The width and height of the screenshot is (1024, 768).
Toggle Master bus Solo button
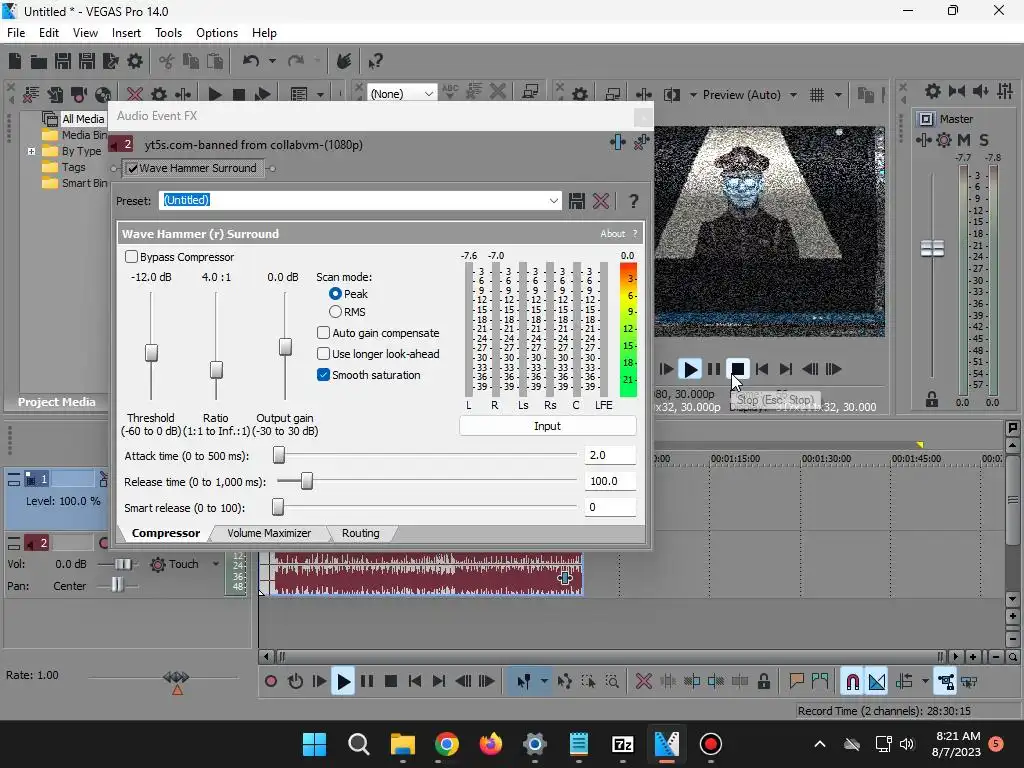tap(984, 140)
